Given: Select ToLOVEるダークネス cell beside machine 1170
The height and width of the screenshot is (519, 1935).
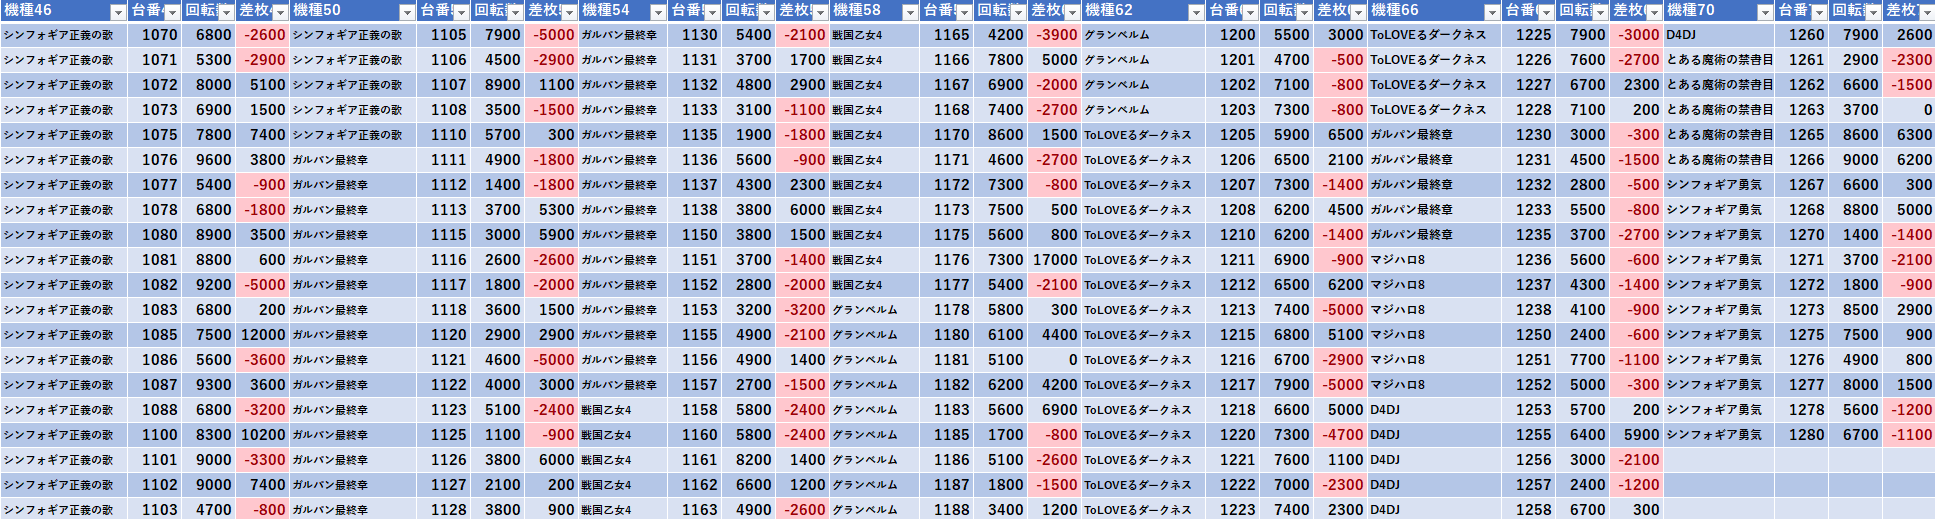Looking at the screenshot, I should (x=1143, y=135).
